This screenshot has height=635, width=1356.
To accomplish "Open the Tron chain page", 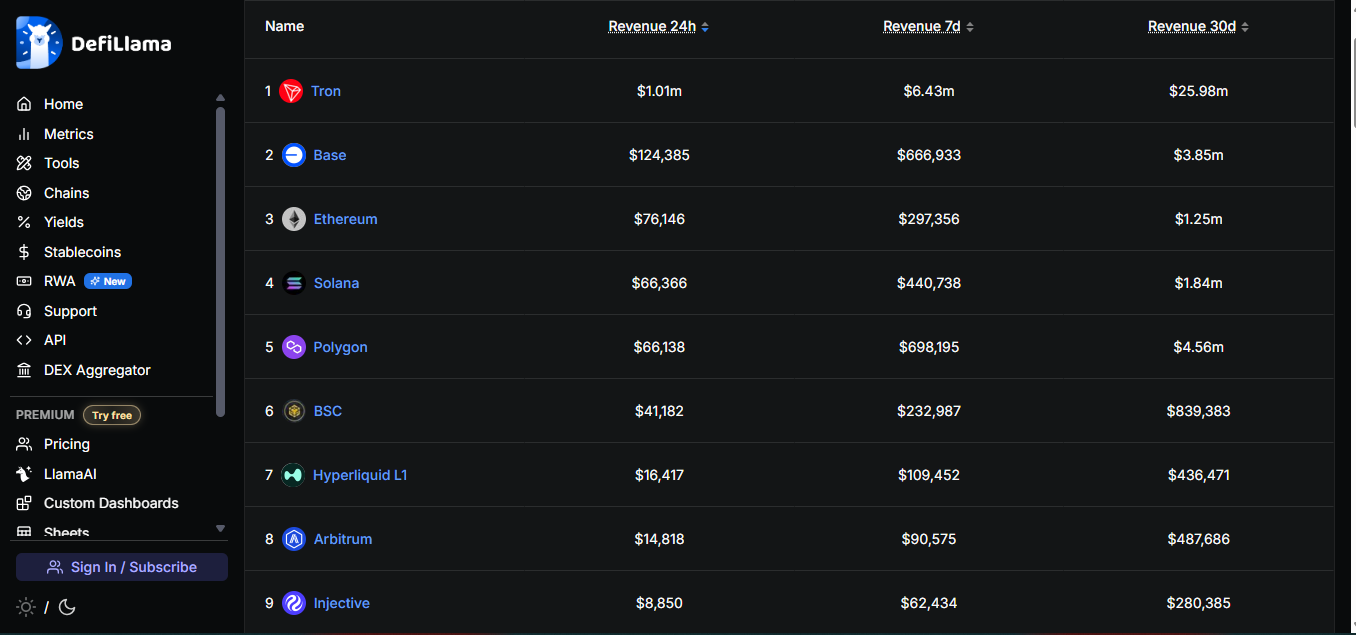I will point(325,90).
